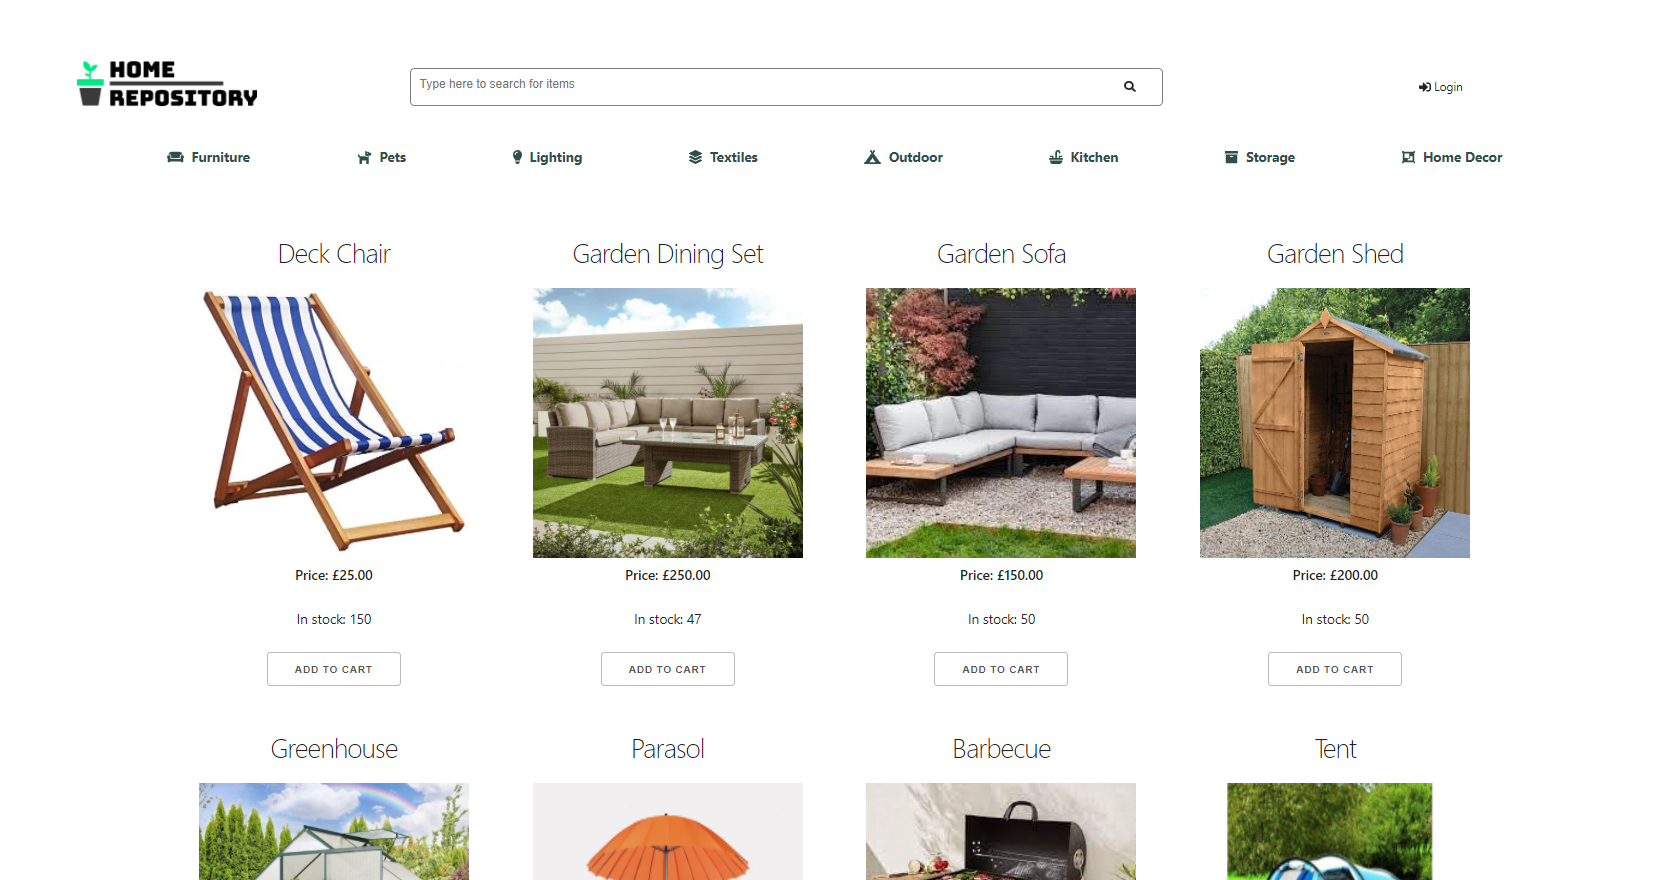Add the Garden Shed to cart
The image size is (1669, 880).
1335,669
